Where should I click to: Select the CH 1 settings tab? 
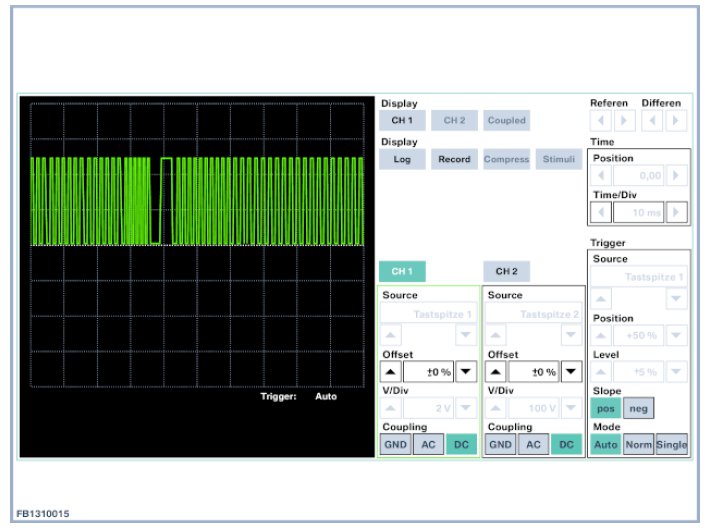click(x=401, y=271)
